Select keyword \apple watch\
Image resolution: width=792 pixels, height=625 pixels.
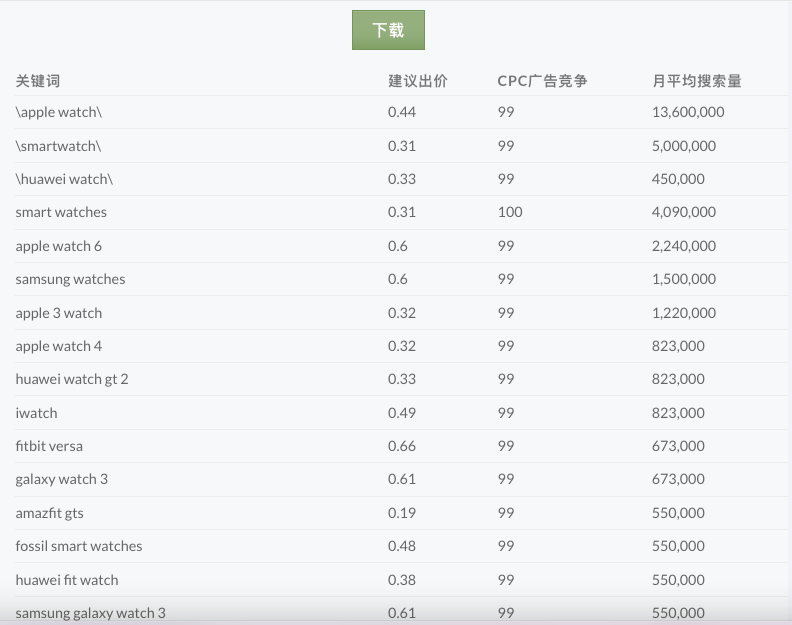[x=59, y=112]
